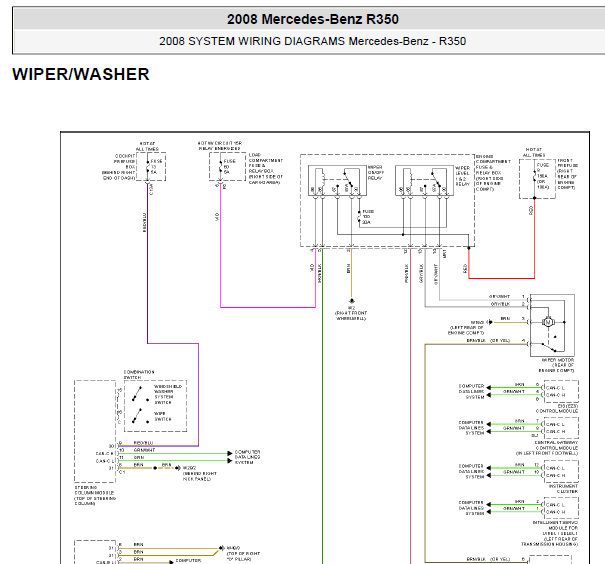
Task: Click the wipe switch contact symbol
Action: click(x=140, y=416)
